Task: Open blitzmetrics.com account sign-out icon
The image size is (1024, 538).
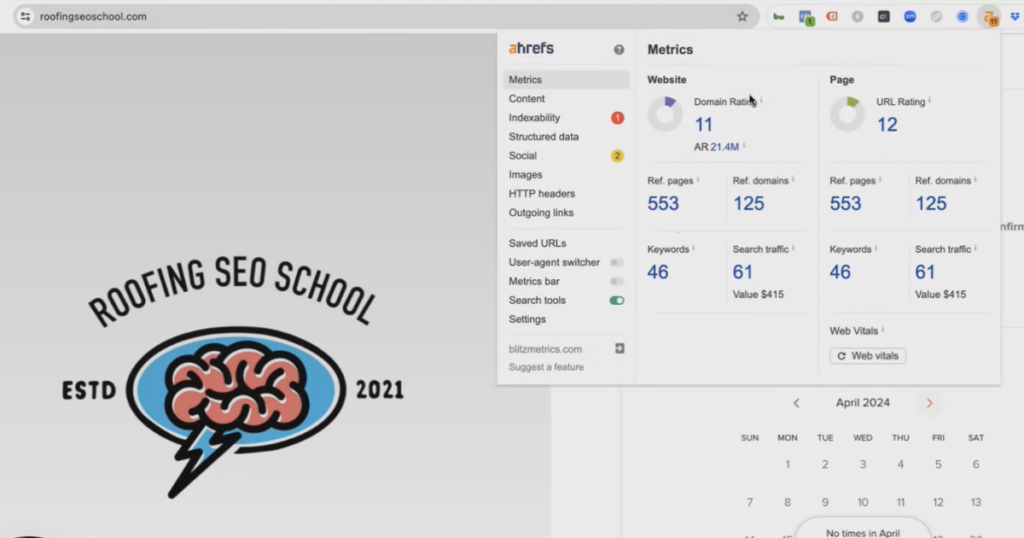Action: [619, 349]
